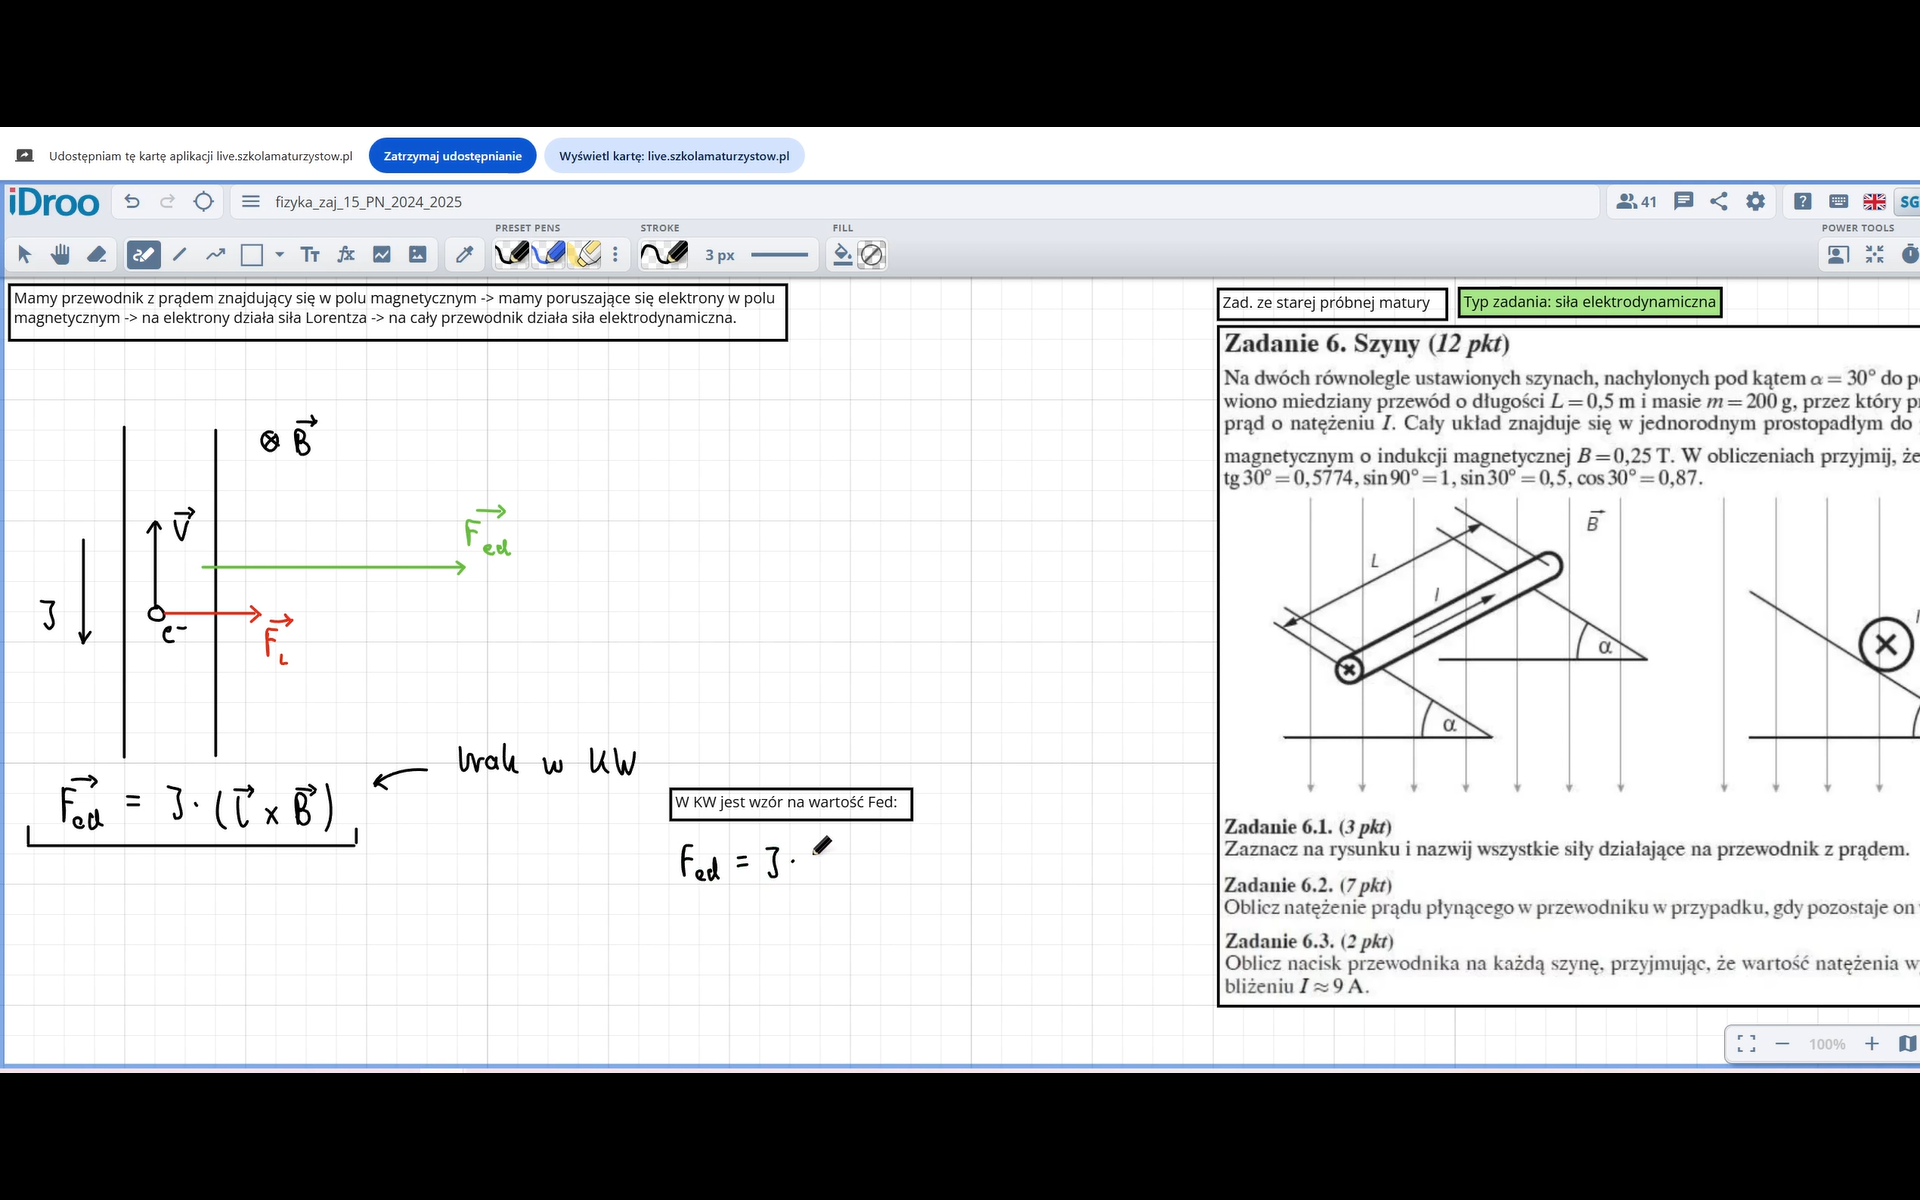This screenshot has width=1920, height=1200.
Task: Click board name fizyka_zaj_15_PN_2024_2025
Action: [369, 202]
